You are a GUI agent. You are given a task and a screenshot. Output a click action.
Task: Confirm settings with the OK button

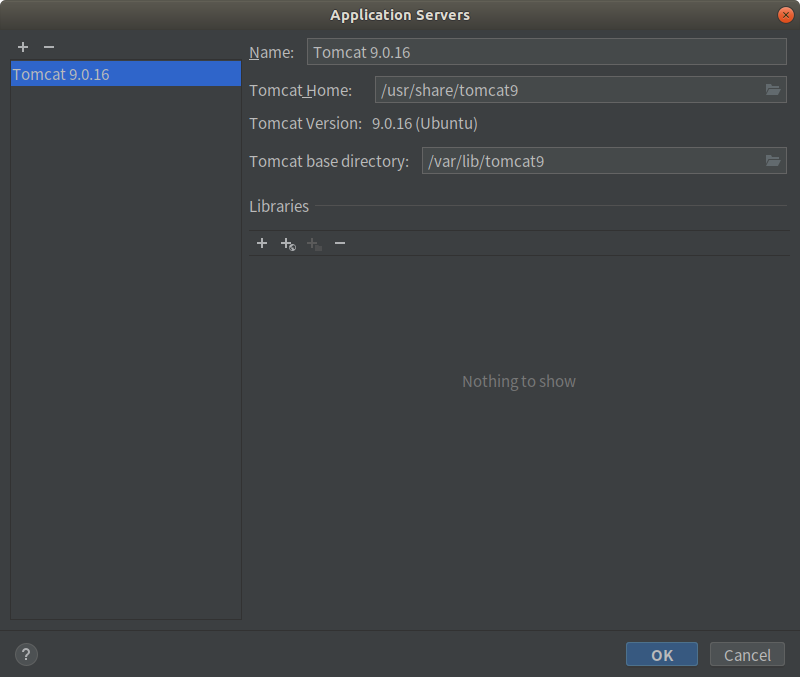[x=661, y=654]
